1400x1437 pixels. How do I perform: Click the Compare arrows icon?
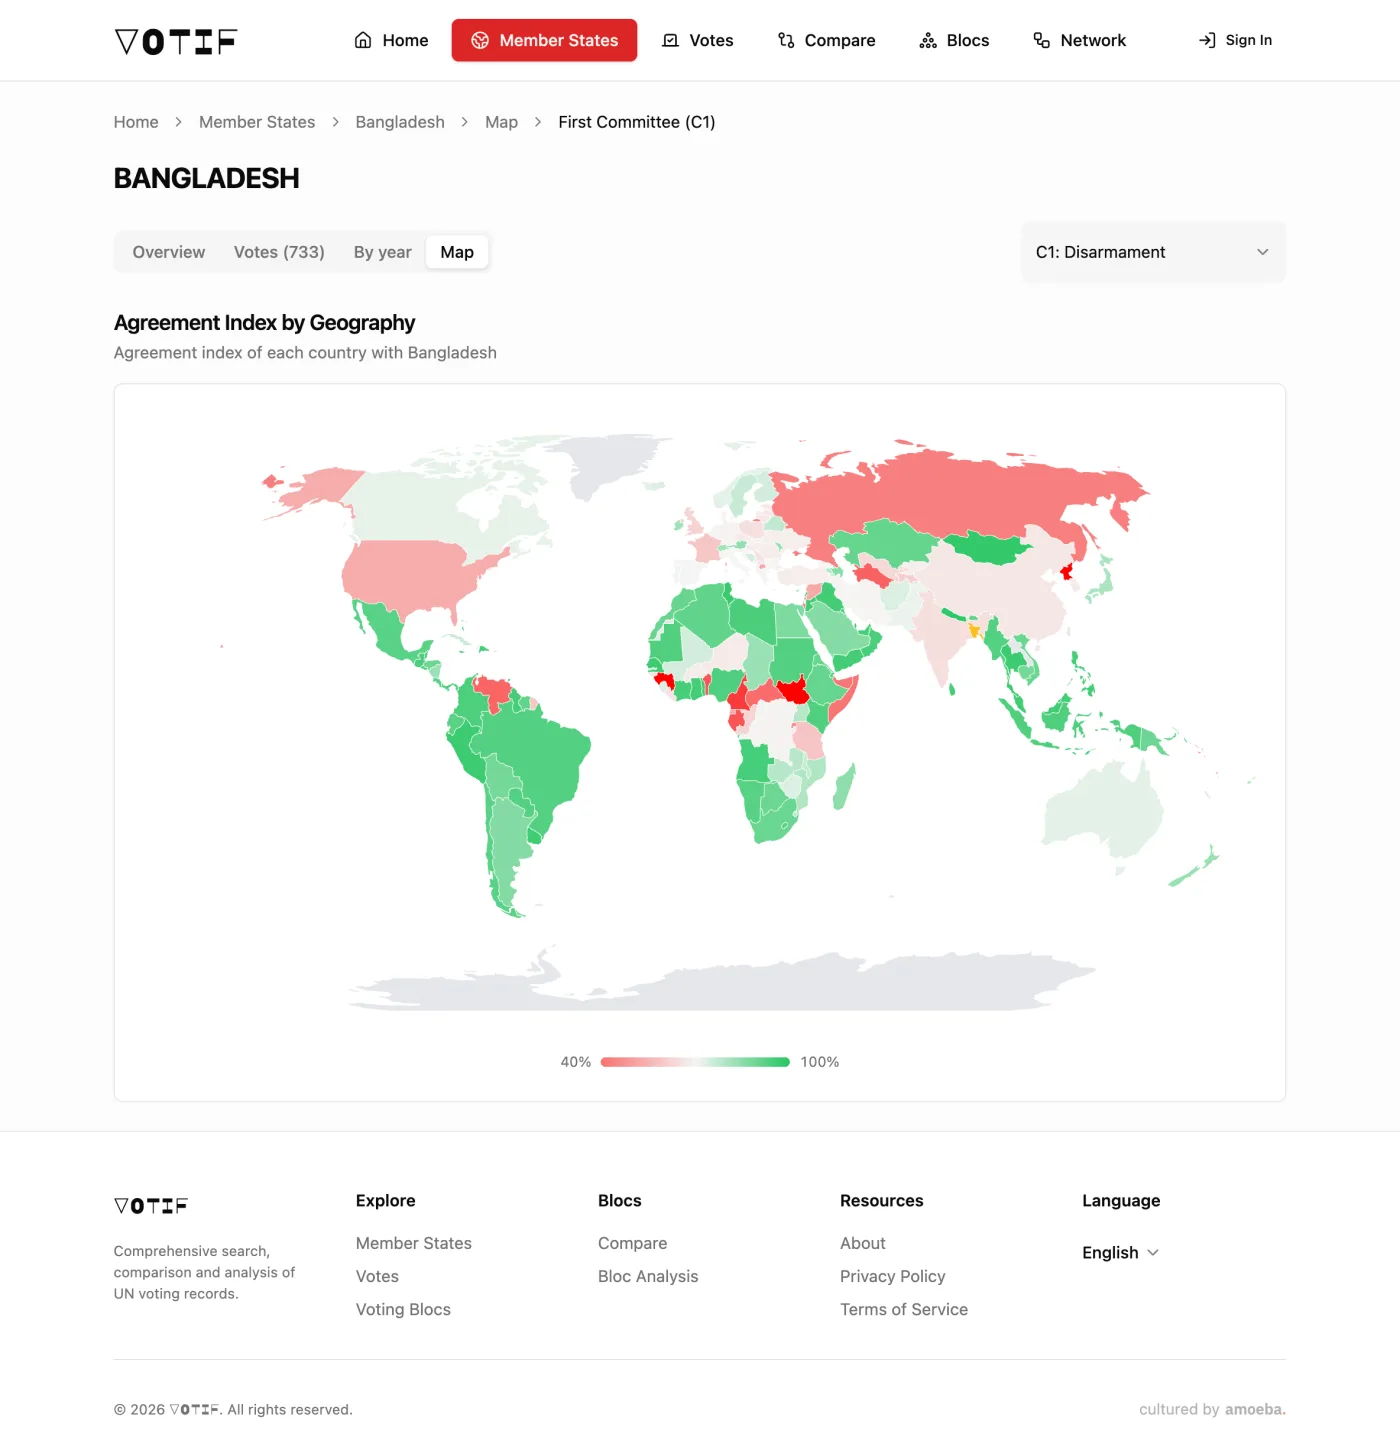click(x=786, y=40)
